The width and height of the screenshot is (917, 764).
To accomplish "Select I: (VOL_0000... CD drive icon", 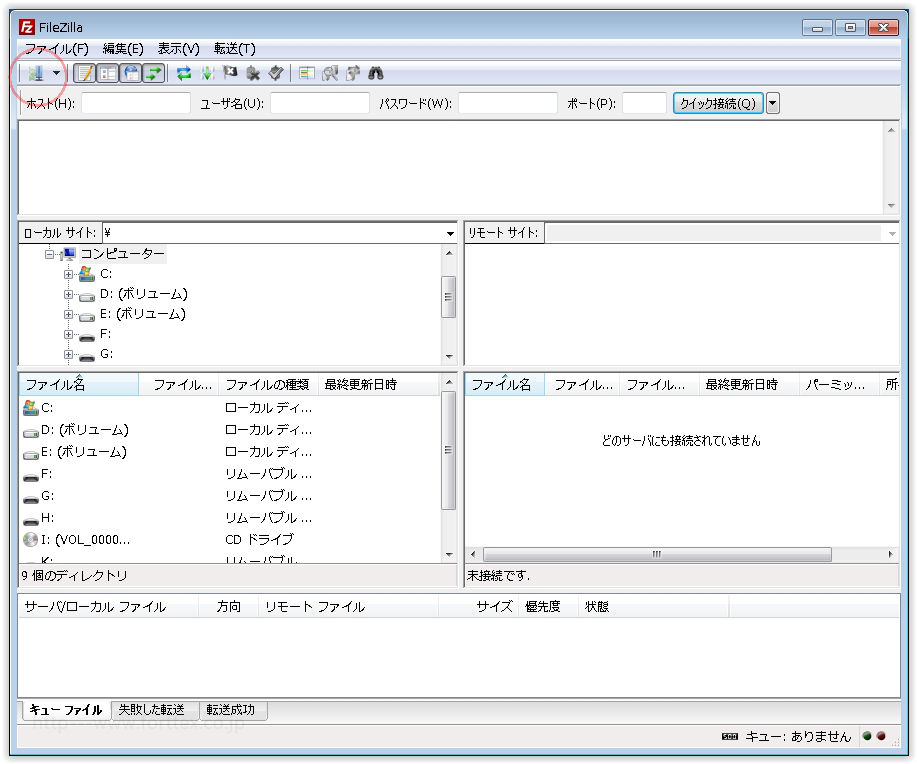I will 30,539.
